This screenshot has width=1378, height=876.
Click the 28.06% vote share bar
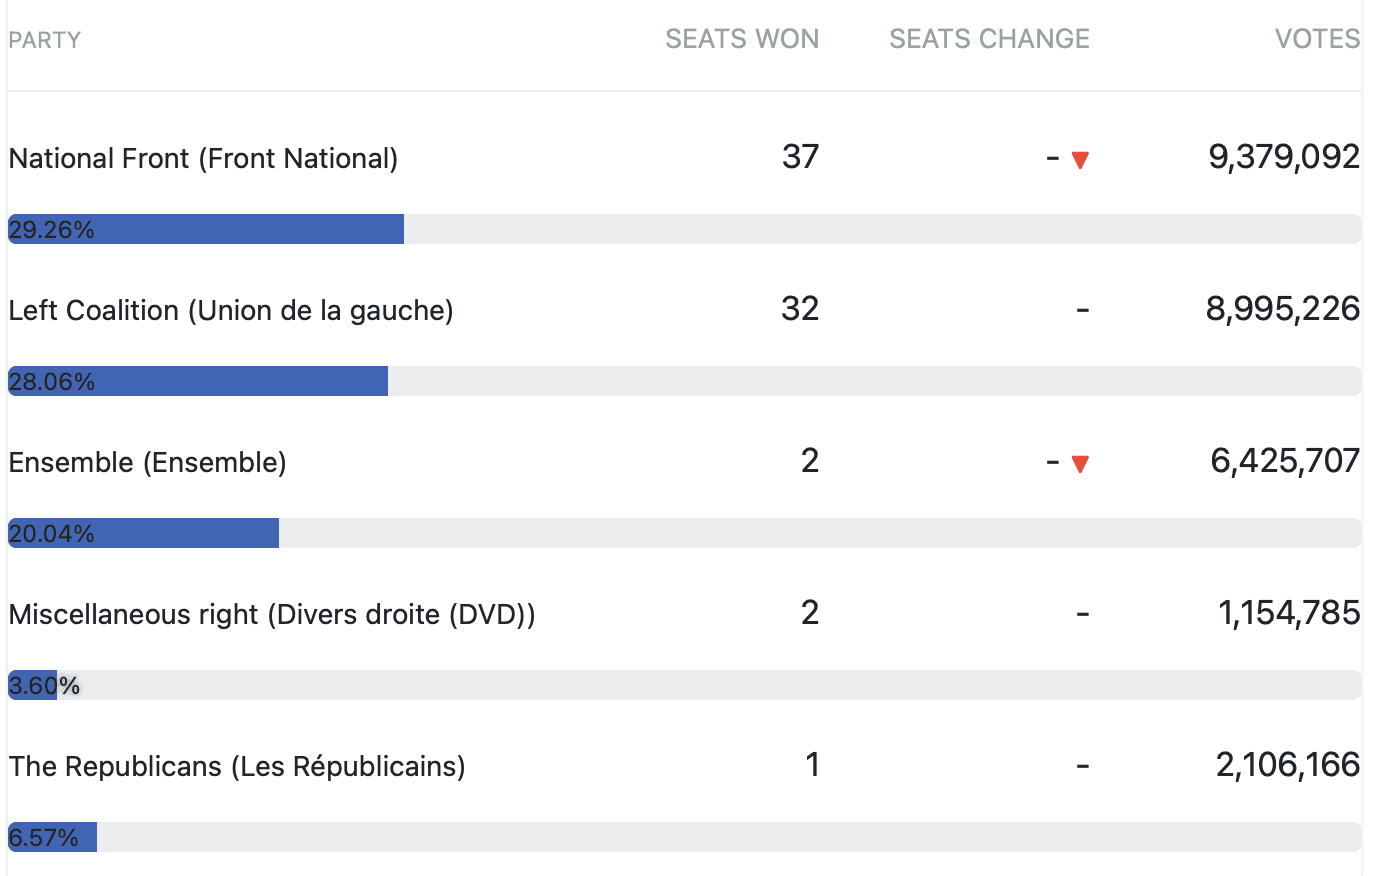(x=198, y=381)
